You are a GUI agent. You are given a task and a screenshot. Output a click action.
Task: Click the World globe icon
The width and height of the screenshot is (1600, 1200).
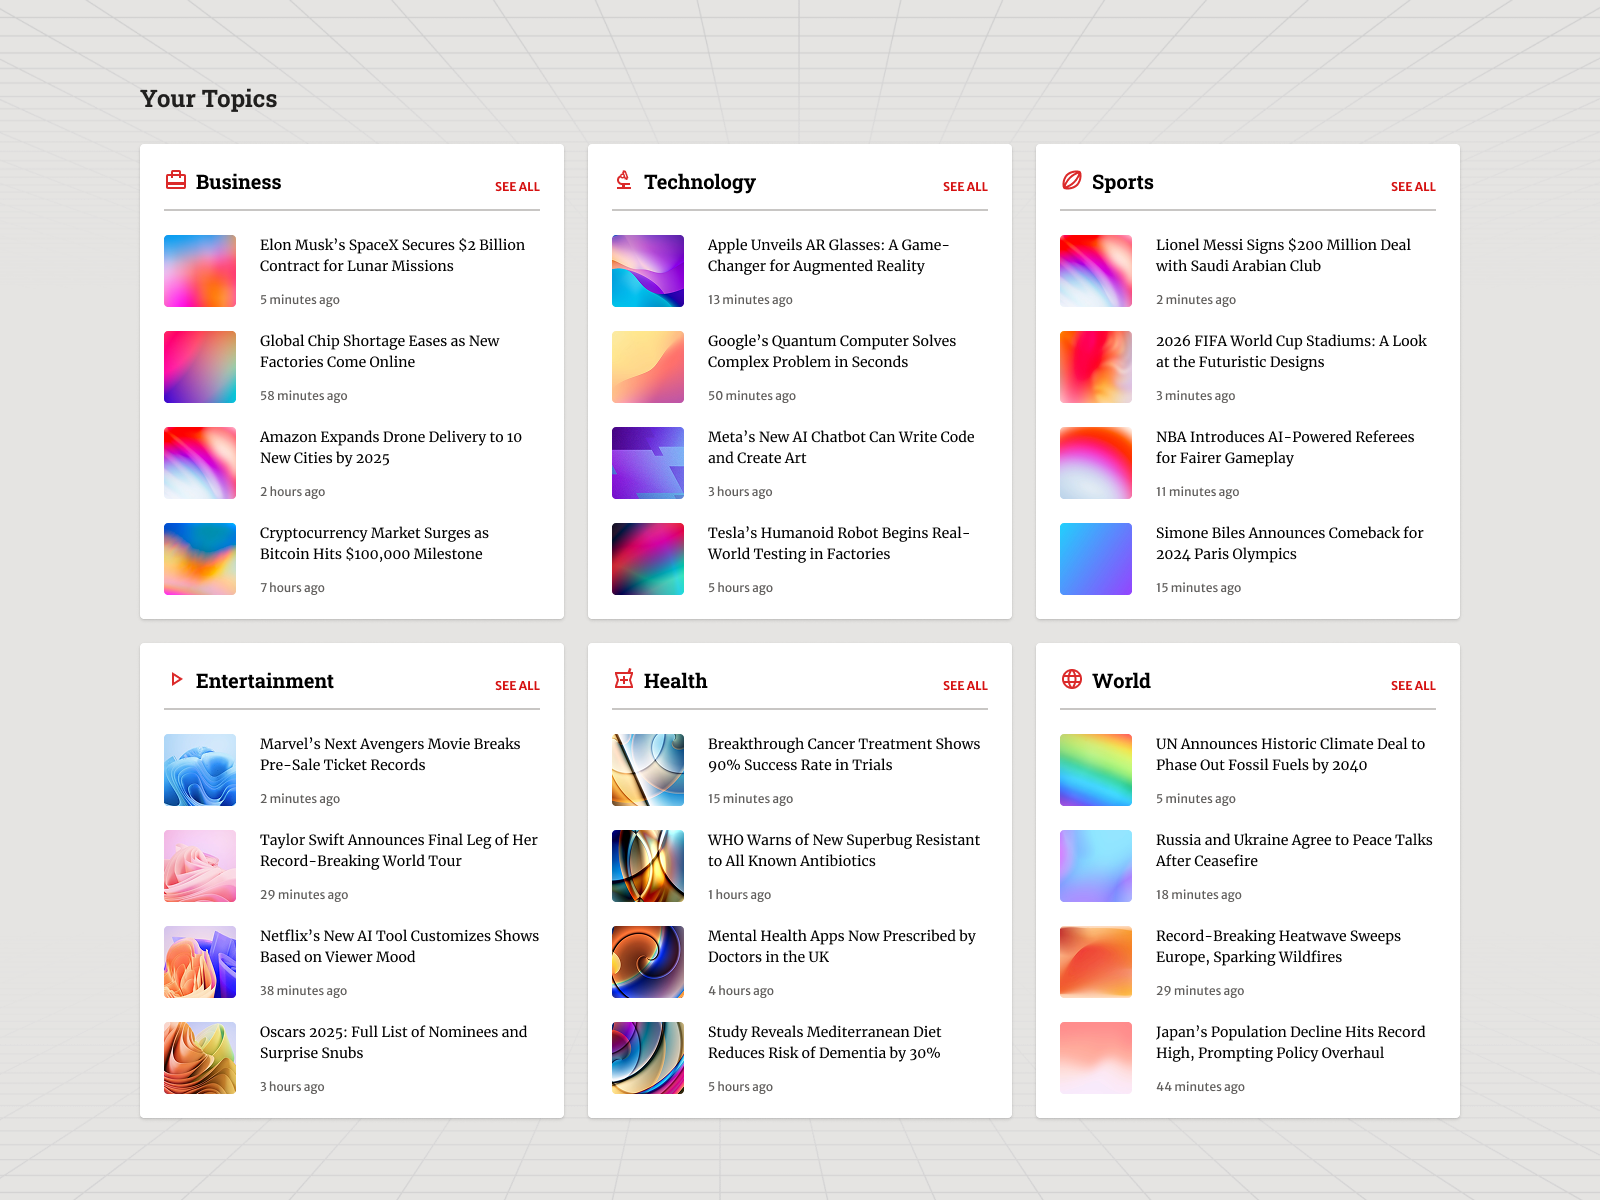[1072, 679]
